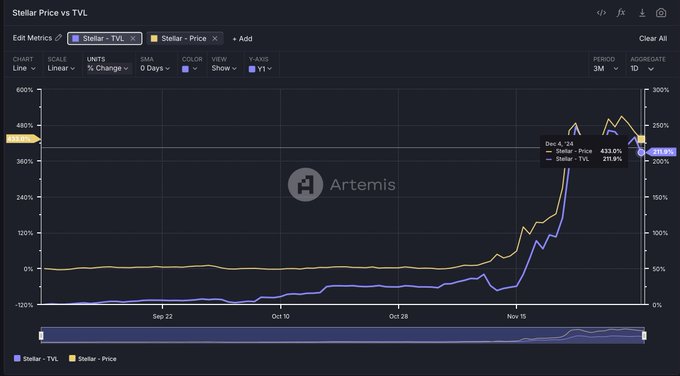Open the Aggregate 1D dropdown
This screenshot has height=376, width=680.
click(x=642, y=69)
